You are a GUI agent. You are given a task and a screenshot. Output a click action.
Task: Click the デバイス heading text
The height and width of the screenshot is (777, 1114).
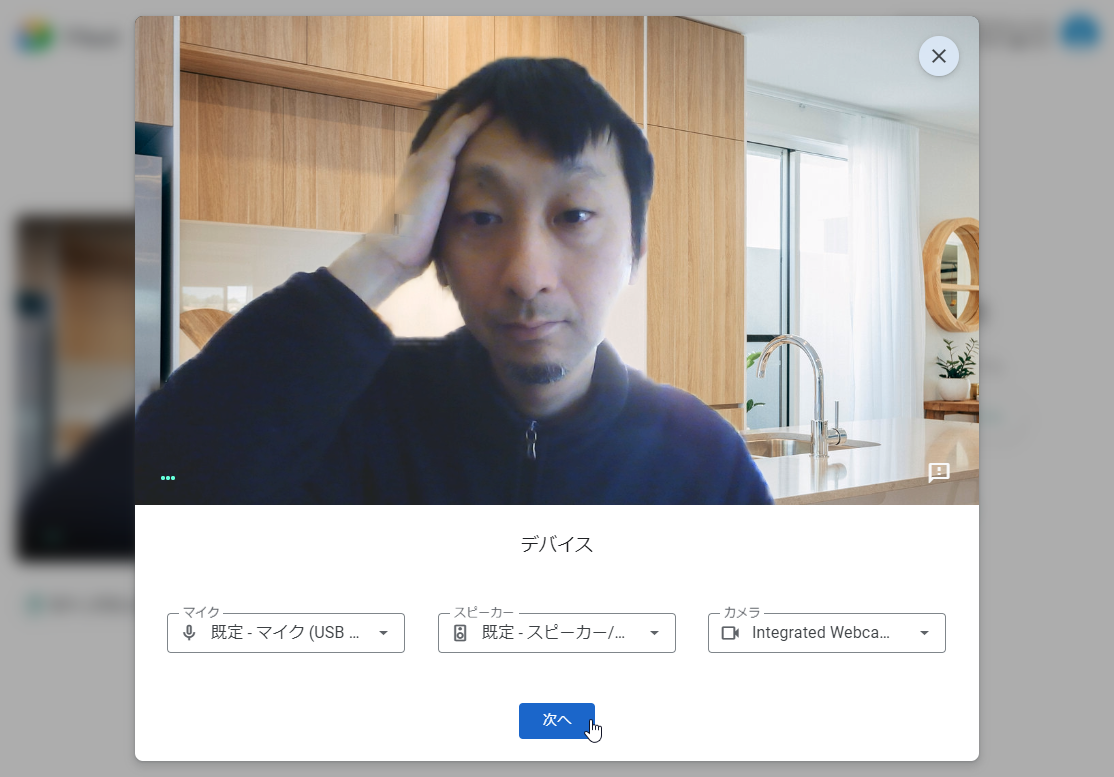557,544
